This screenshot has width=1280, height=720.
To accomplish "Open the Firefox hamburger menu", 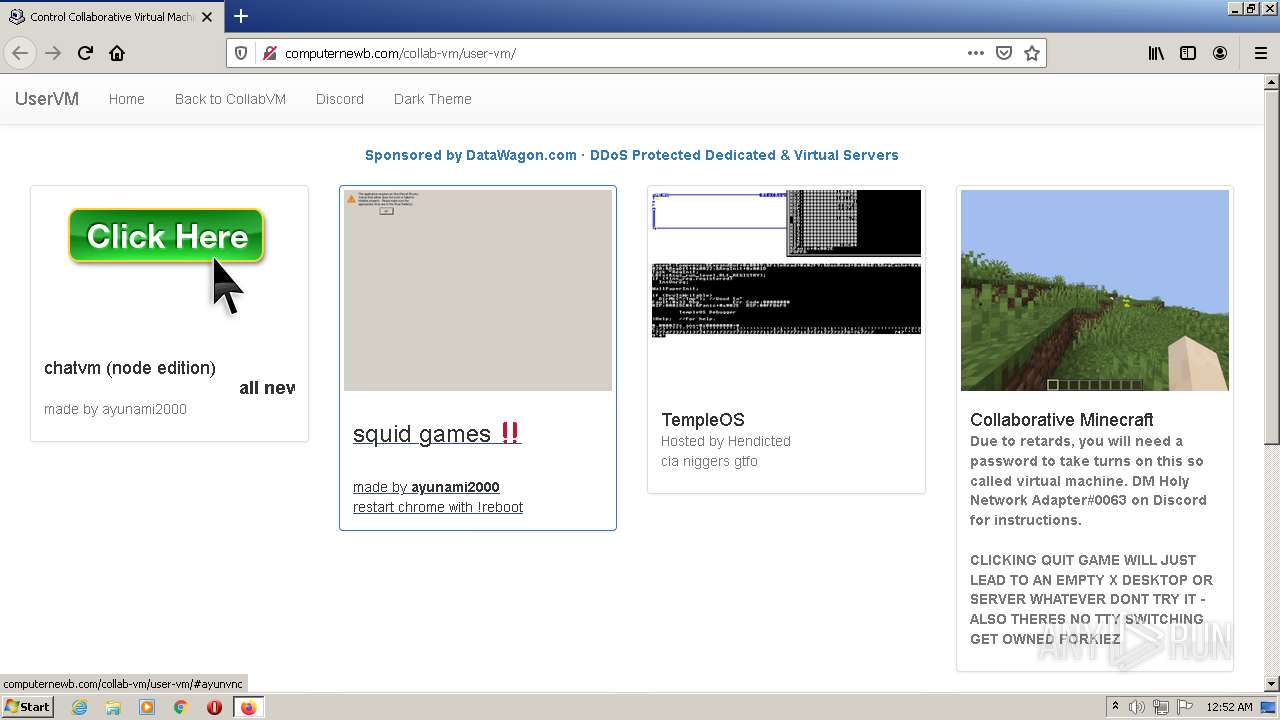I will [x=1260, y=53].
